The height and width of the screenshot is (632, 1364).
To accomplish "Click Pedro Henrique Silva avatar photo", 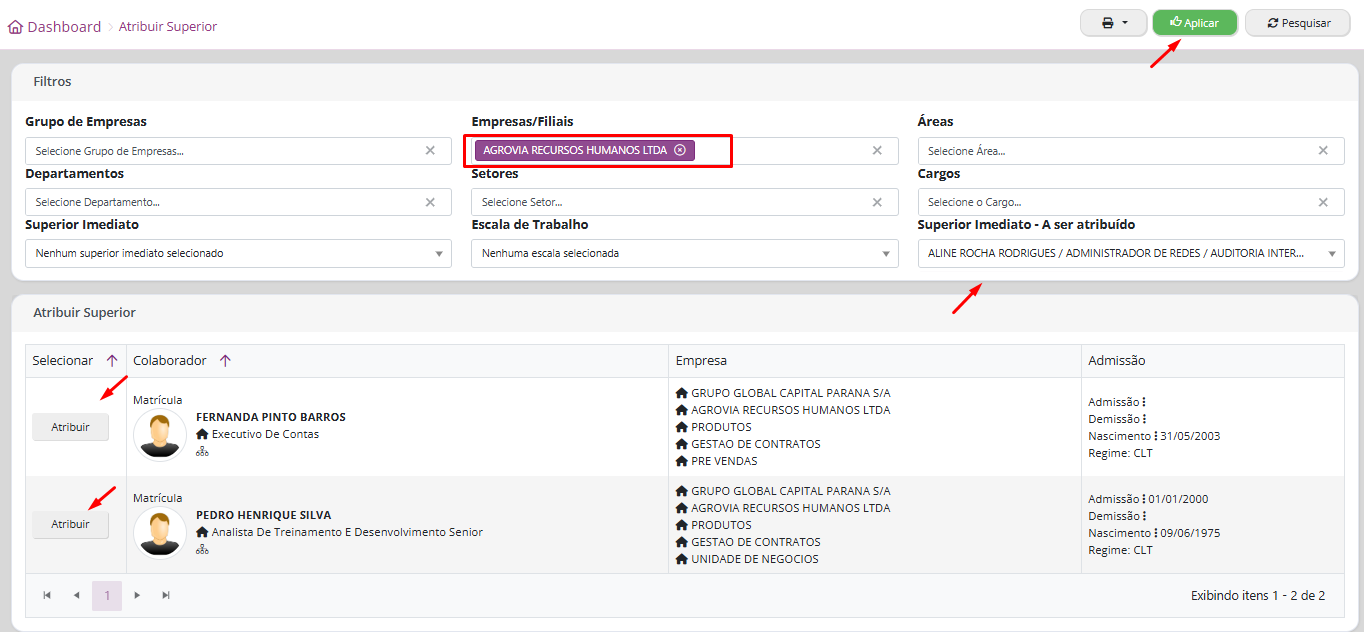I will [160, 533].
